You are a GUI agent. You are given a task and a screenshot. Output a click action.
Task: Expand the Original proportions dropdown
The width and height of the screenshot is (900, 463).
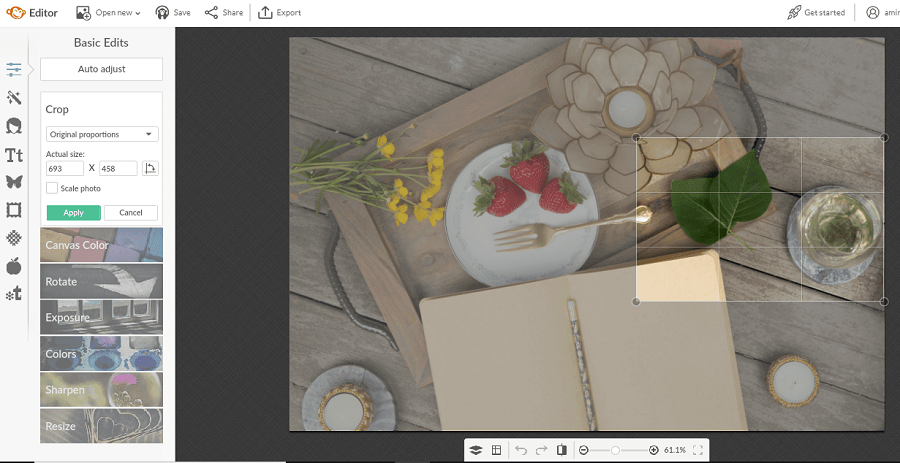(102, 134)
